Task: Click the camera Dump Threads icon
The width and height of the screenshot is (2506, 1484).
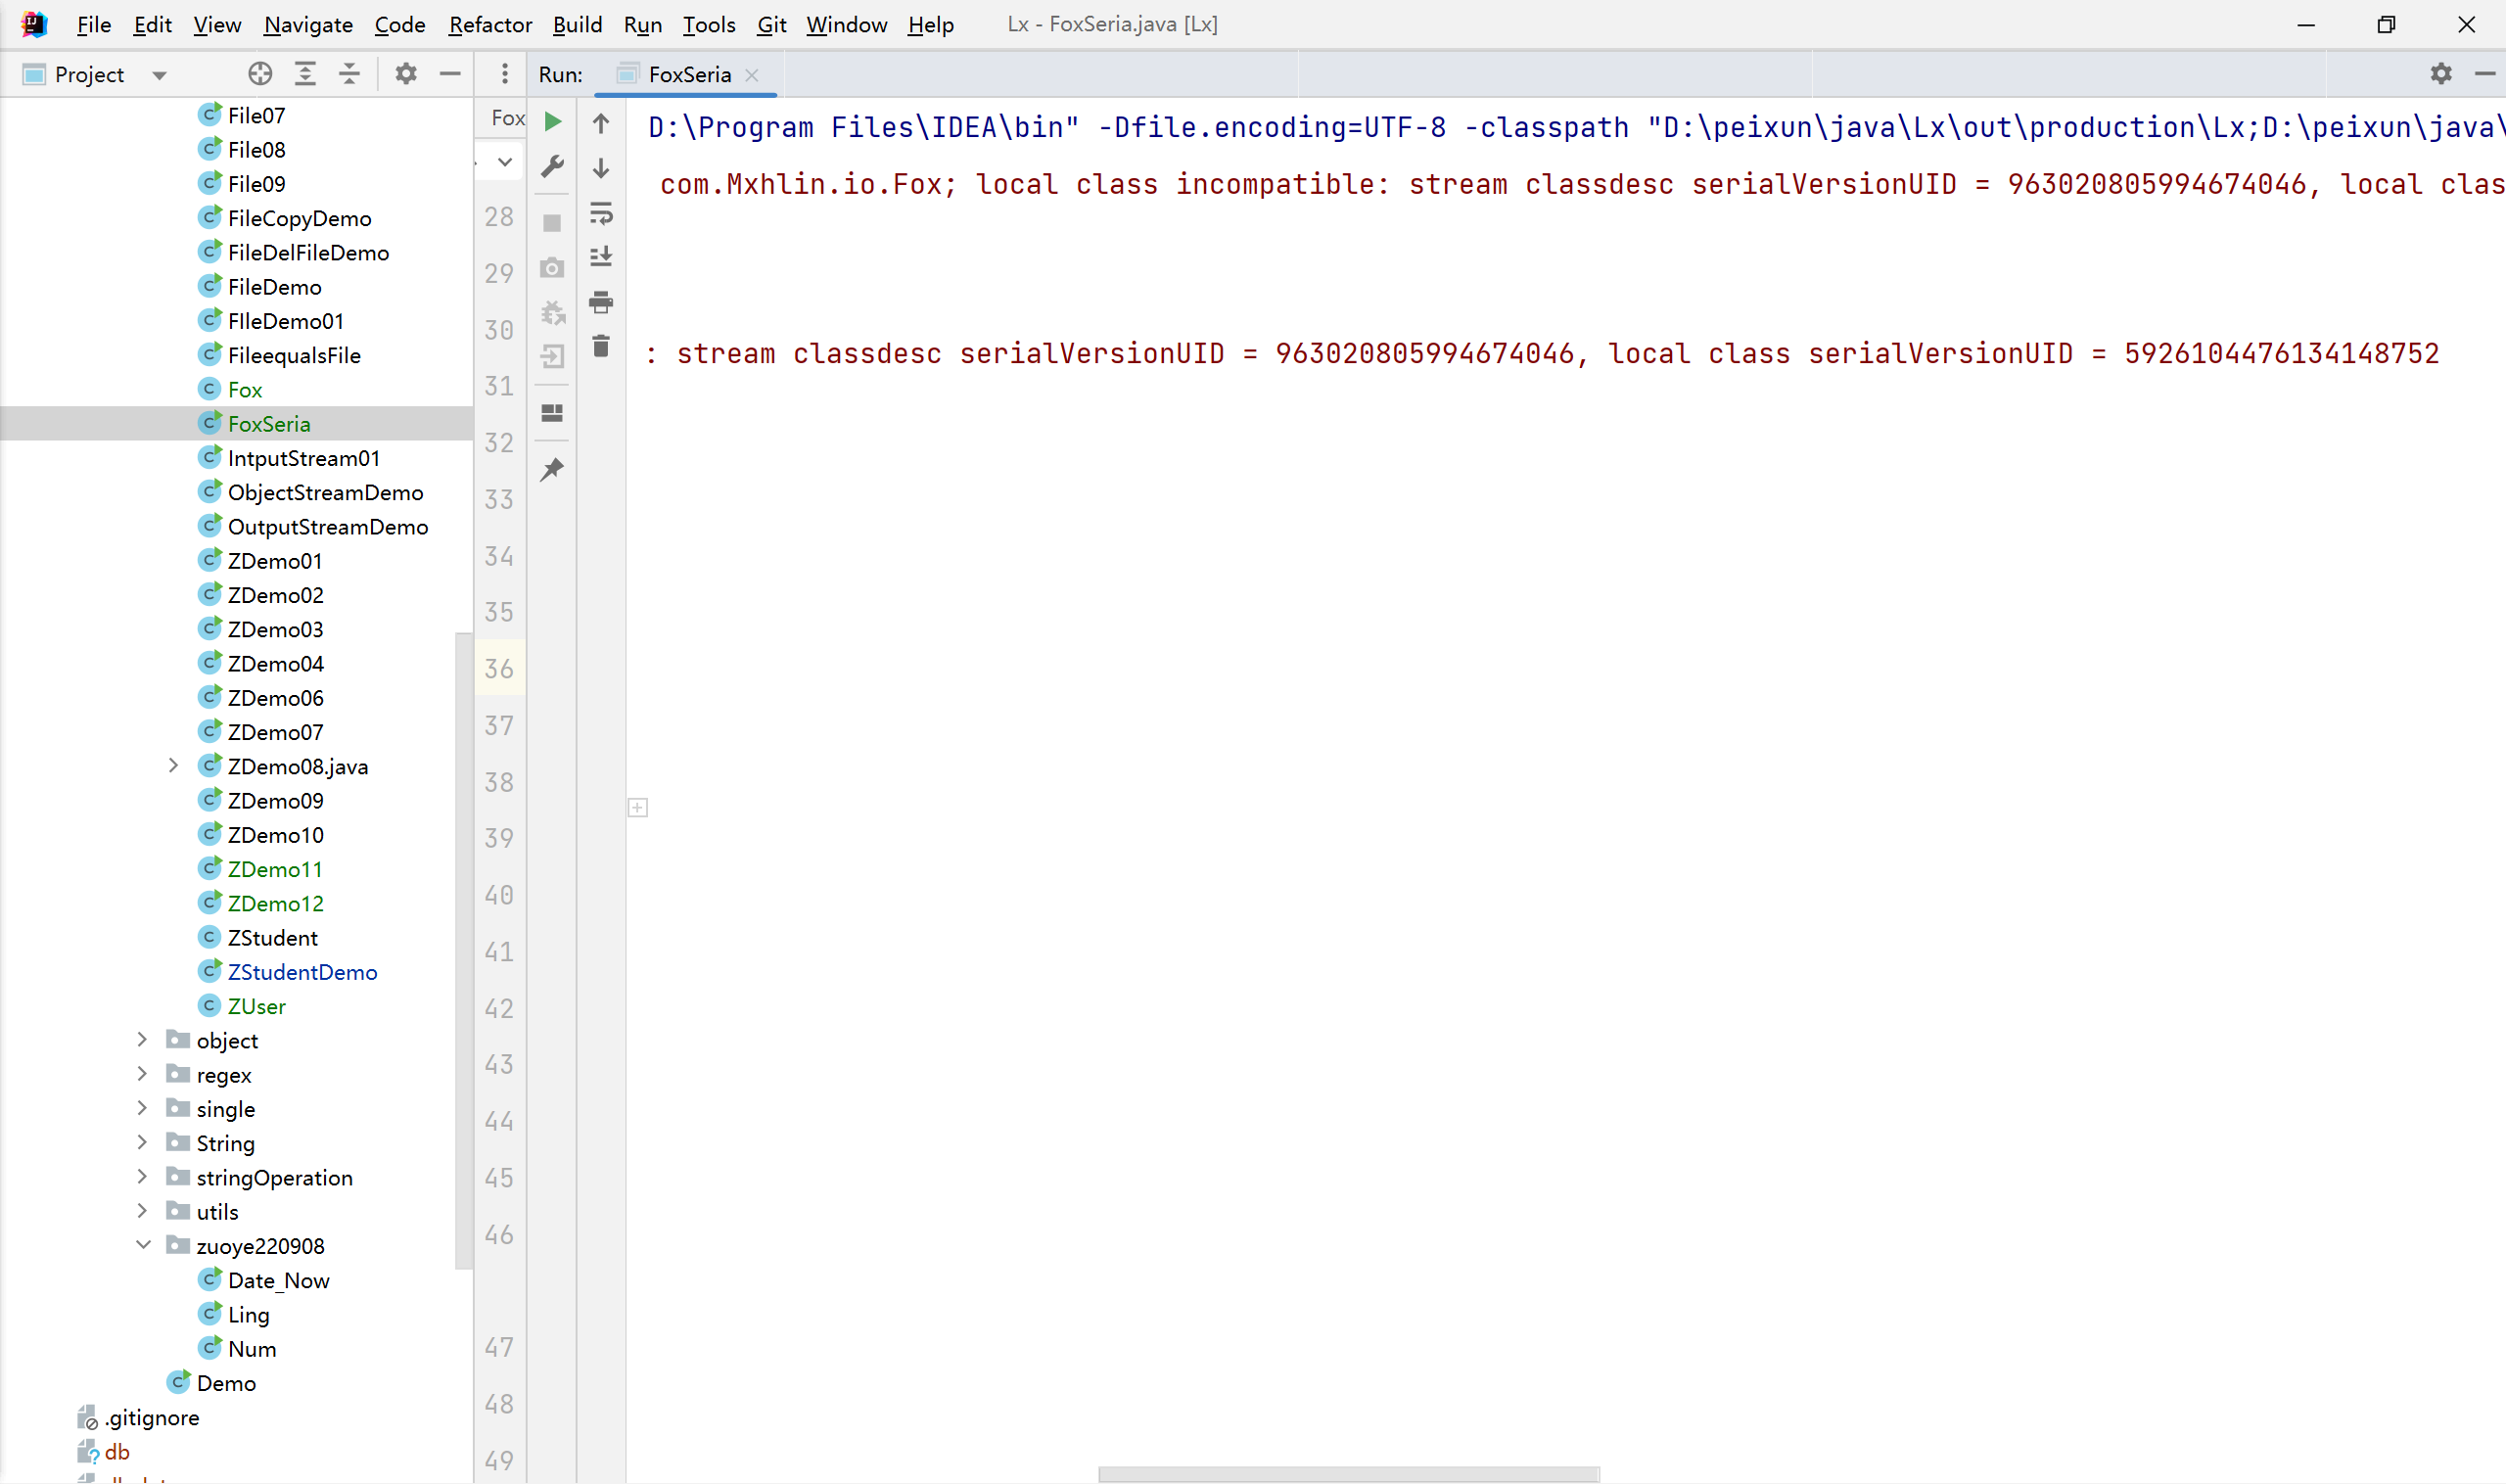Action: [552, 268]
